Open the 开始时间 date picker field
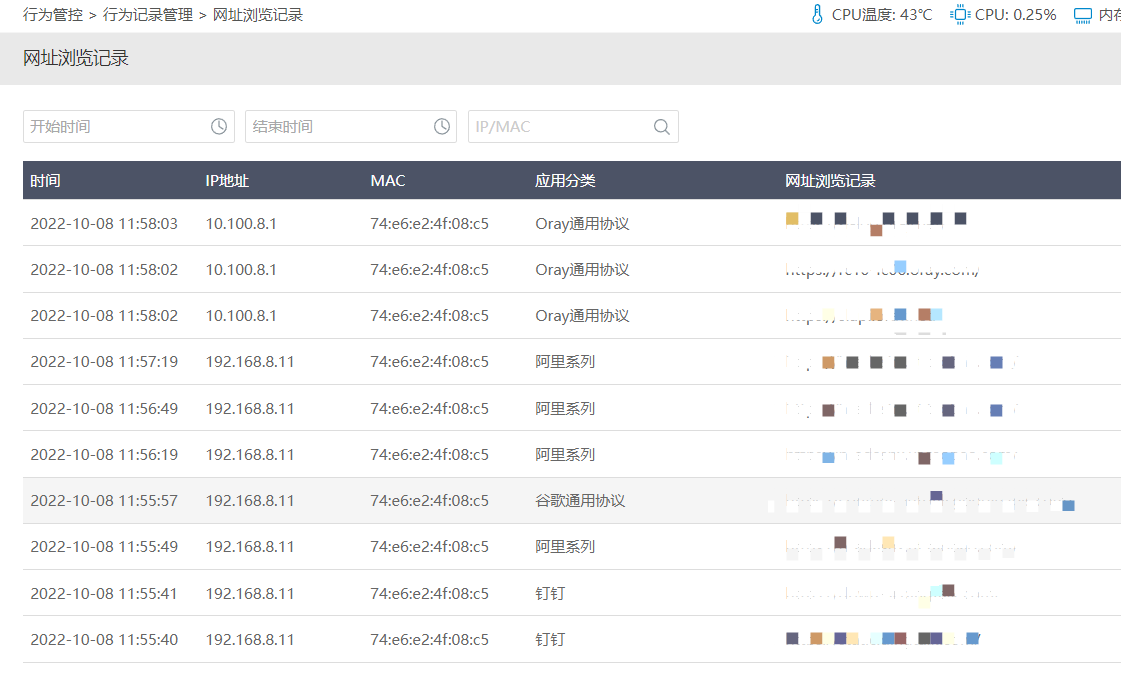This screenshot has width=1121, height=680. (x=116, y=127)
